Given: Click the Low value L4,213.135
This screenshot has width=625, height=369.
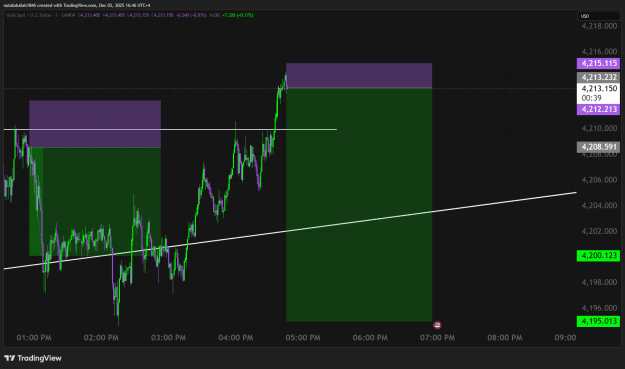Looking at the screenshot, I should (x=138, y=15).
